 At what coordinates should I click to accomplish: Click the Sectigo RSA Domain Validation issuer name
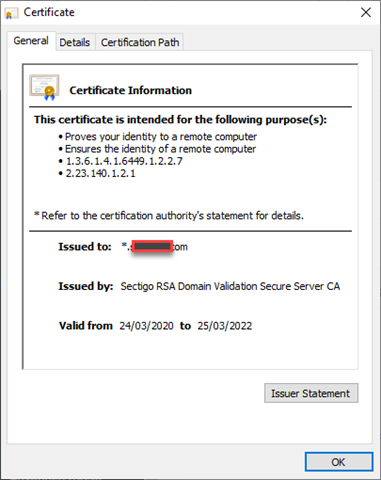230,286
